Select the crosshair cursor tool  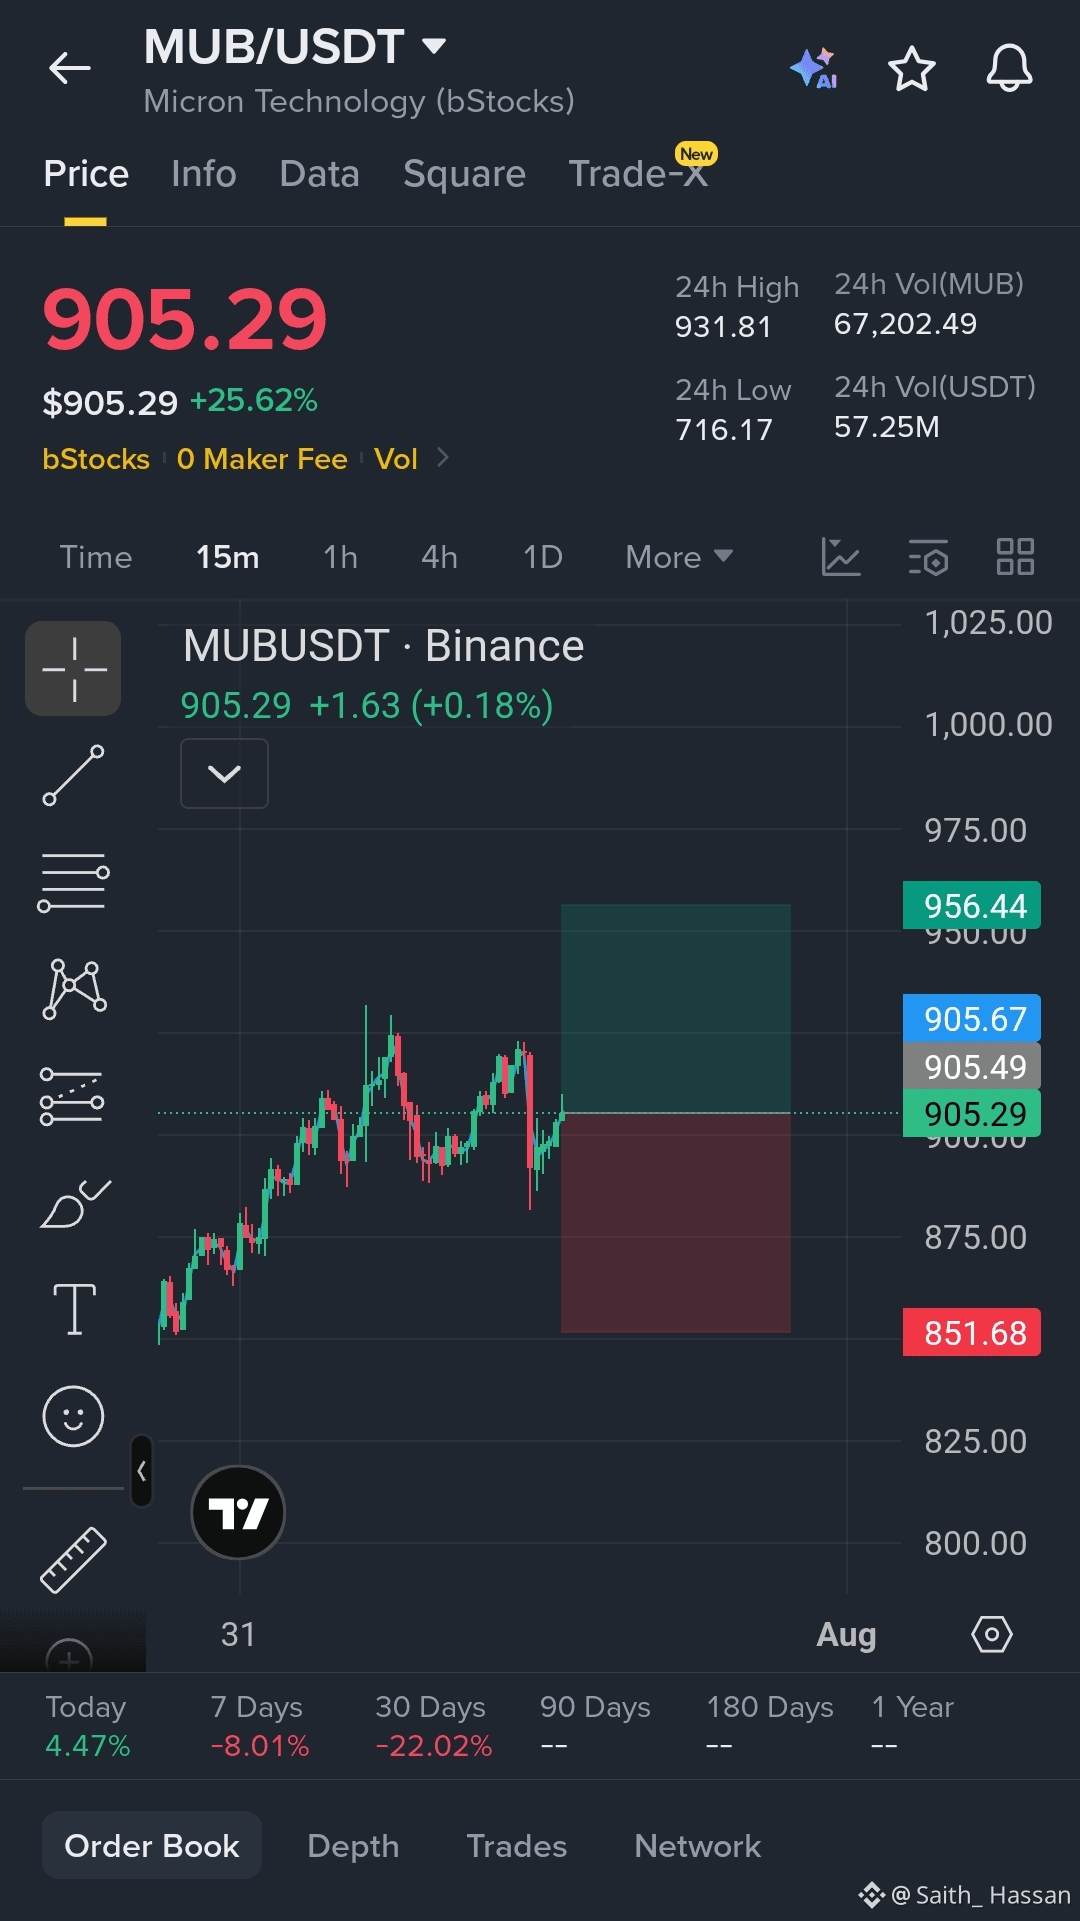coord(73,668)
